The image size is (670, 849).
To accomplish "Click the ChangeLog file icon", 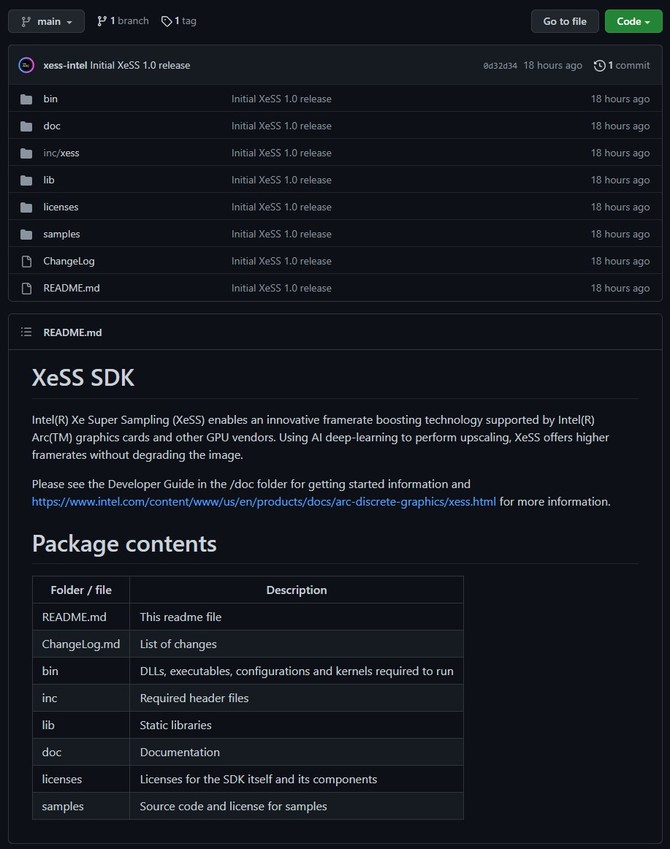I will pos(26,262).
